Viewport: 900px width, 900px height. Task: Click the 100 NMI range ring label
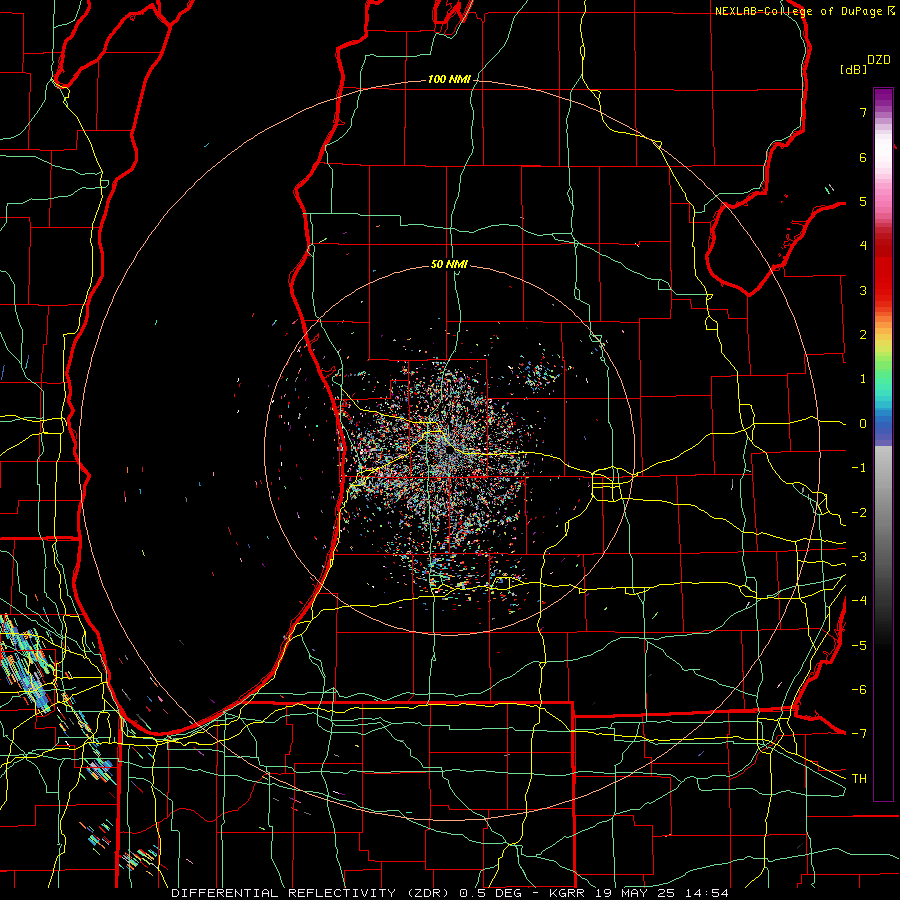coord(449,79)
